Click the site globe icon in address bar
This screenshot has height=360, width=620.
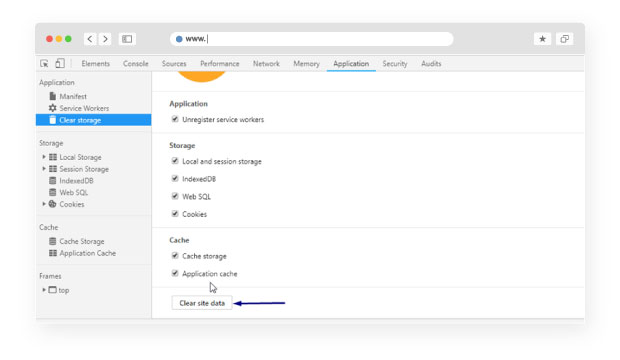179,39
